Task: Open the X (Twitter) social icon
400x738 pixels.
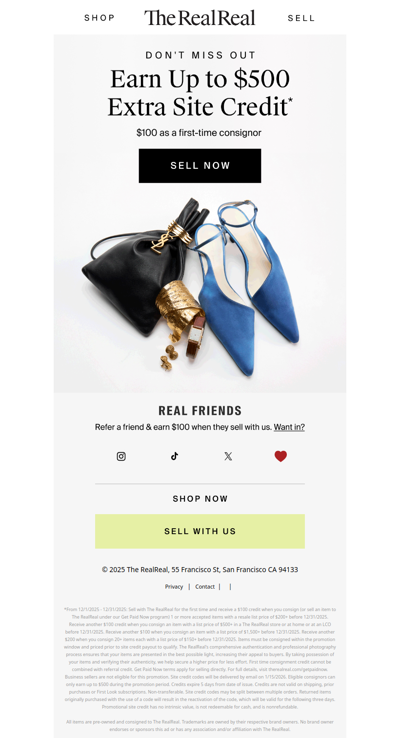Action: coord(228,456)
